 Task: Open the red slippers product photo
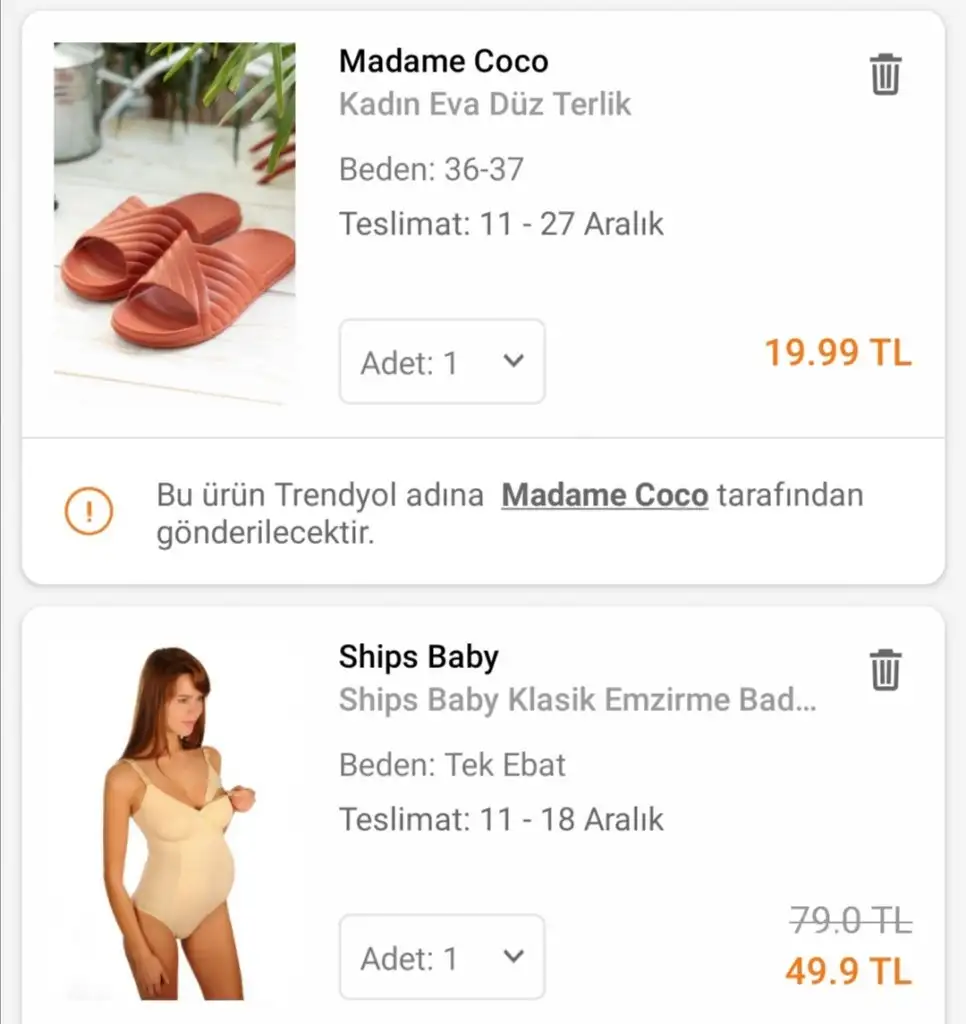[174, 222]
